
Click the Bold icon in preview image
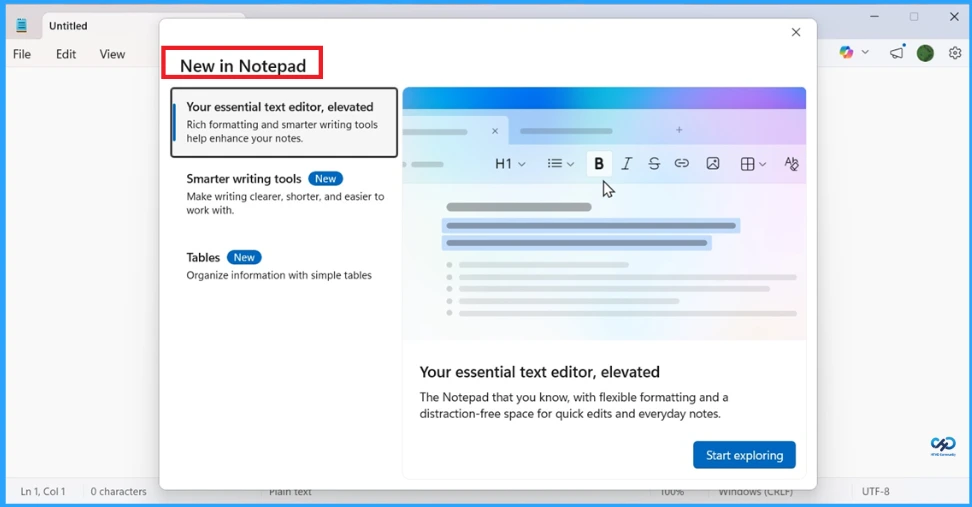599,164
